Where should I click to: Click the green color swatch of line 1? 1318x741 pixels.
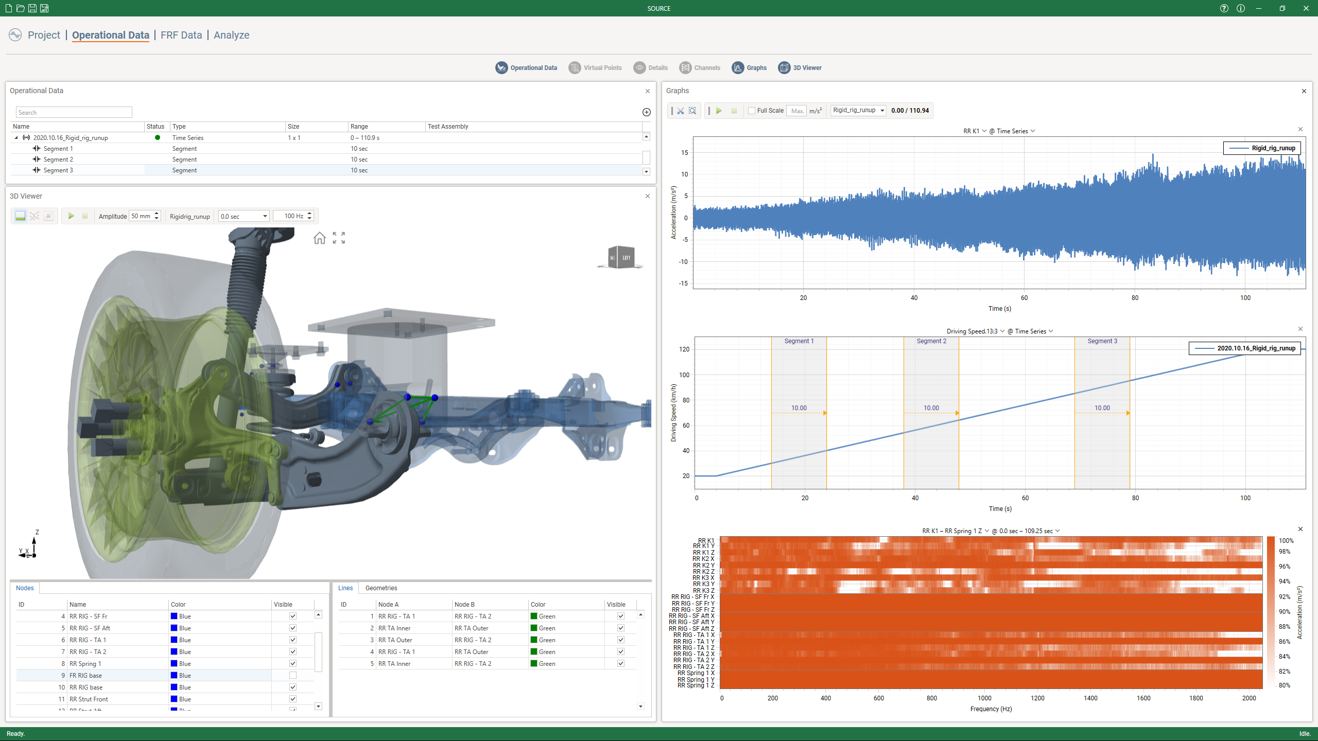coord(534,616)
